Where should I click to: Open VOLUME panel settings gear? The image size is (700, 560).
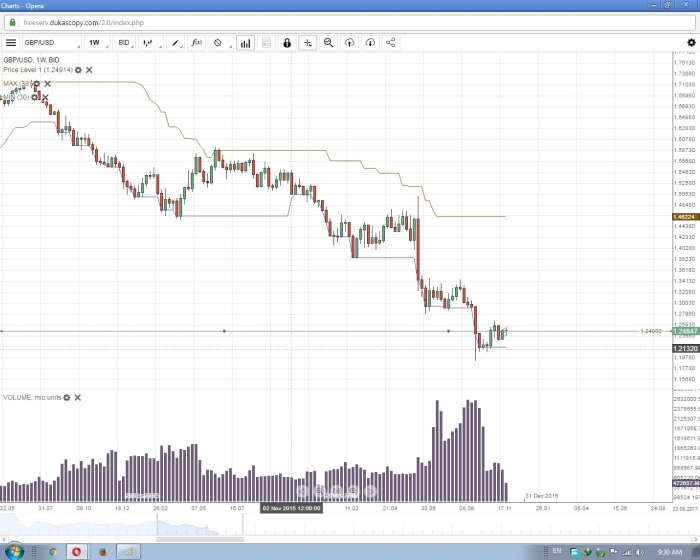coord(67,397)
